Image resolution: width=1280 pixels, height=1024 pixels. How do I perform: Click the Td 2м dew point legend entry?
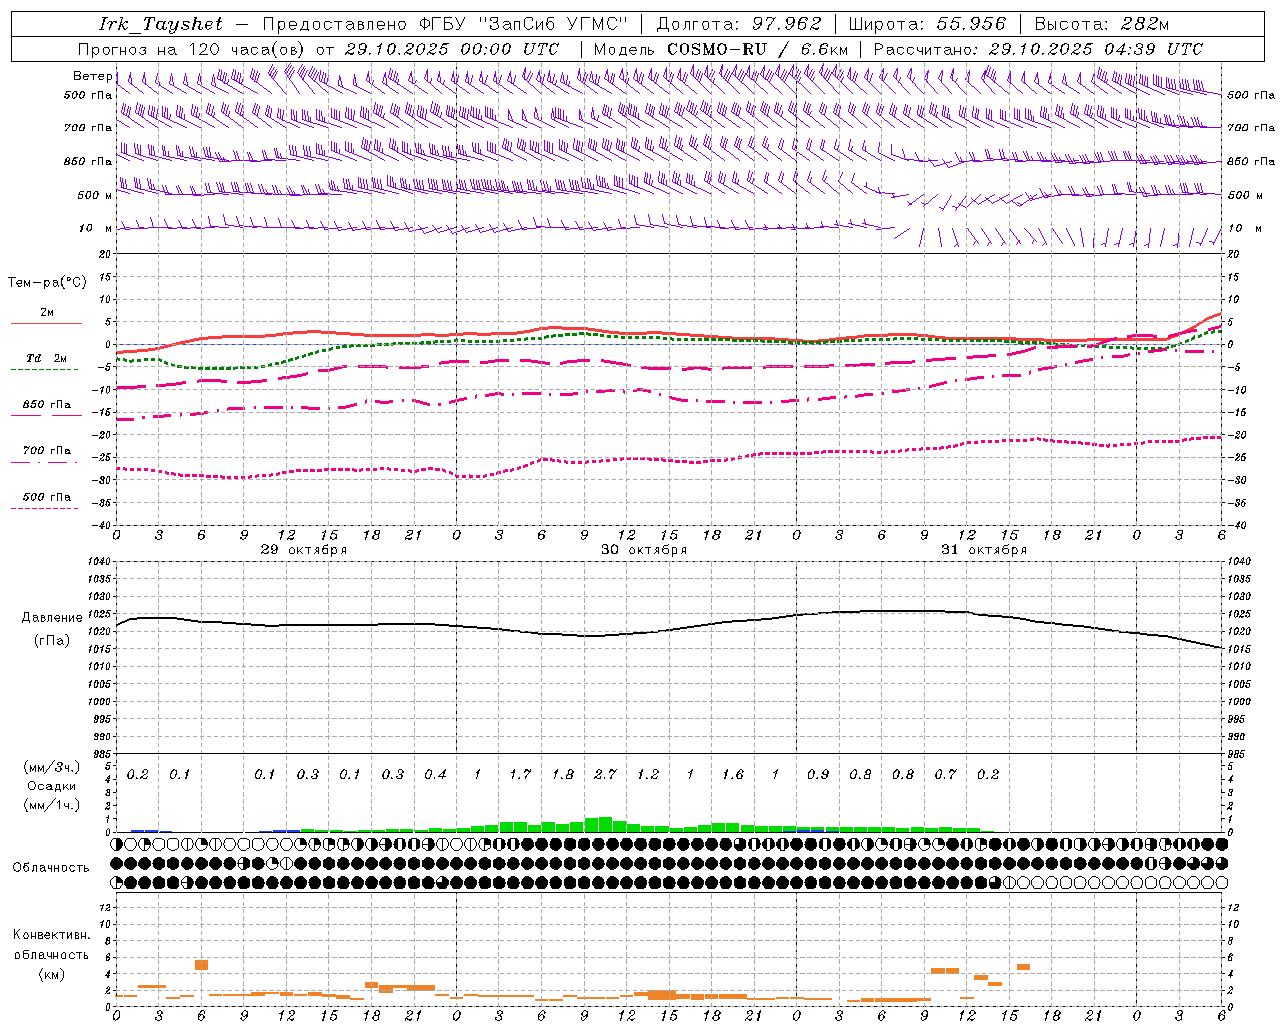click(x=46, y=358)
